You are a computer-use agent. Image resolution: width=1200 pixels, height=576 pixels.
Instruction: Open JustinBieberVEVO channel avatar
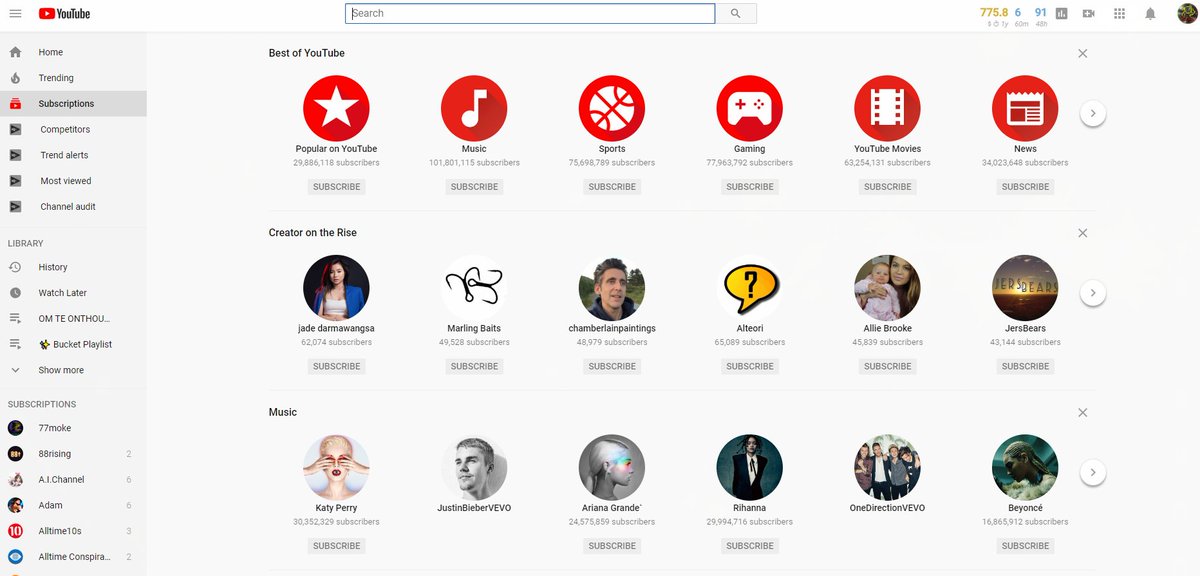pyautogui.click(x=474, y=467)
